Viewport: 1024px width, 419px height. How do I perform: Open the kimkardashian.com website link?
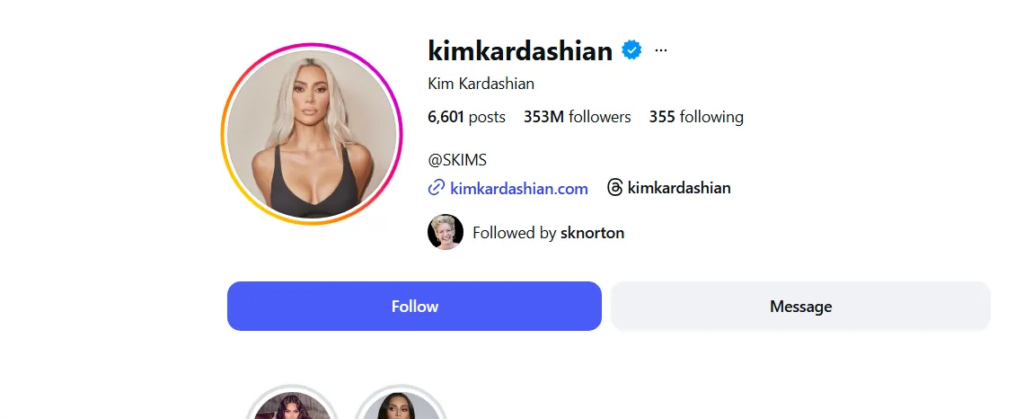[519, 189]
